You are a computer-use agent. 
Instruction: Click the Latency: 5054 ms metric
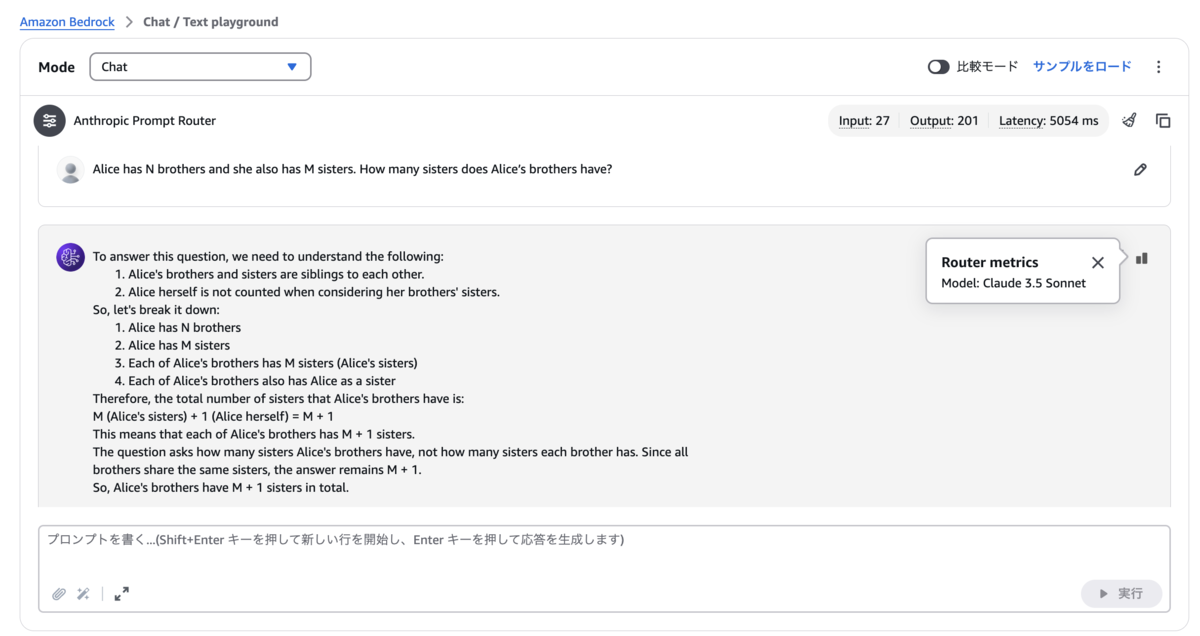1048,121
